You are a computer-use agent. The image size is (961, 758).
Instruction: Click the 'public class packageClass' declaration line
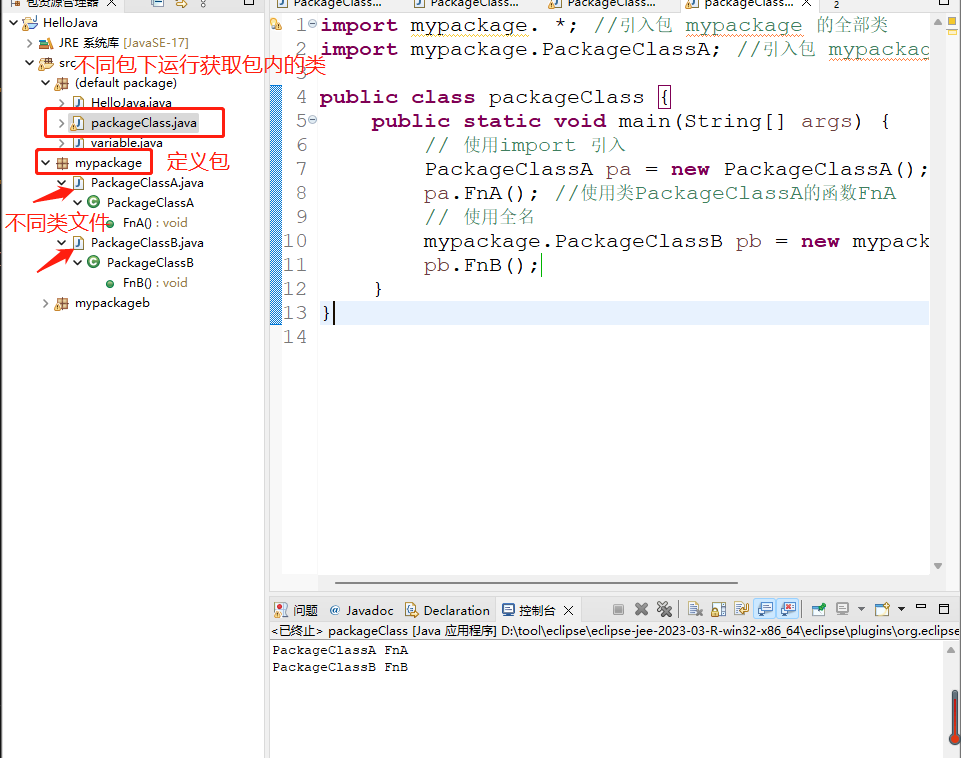click(x=481, y=97)
